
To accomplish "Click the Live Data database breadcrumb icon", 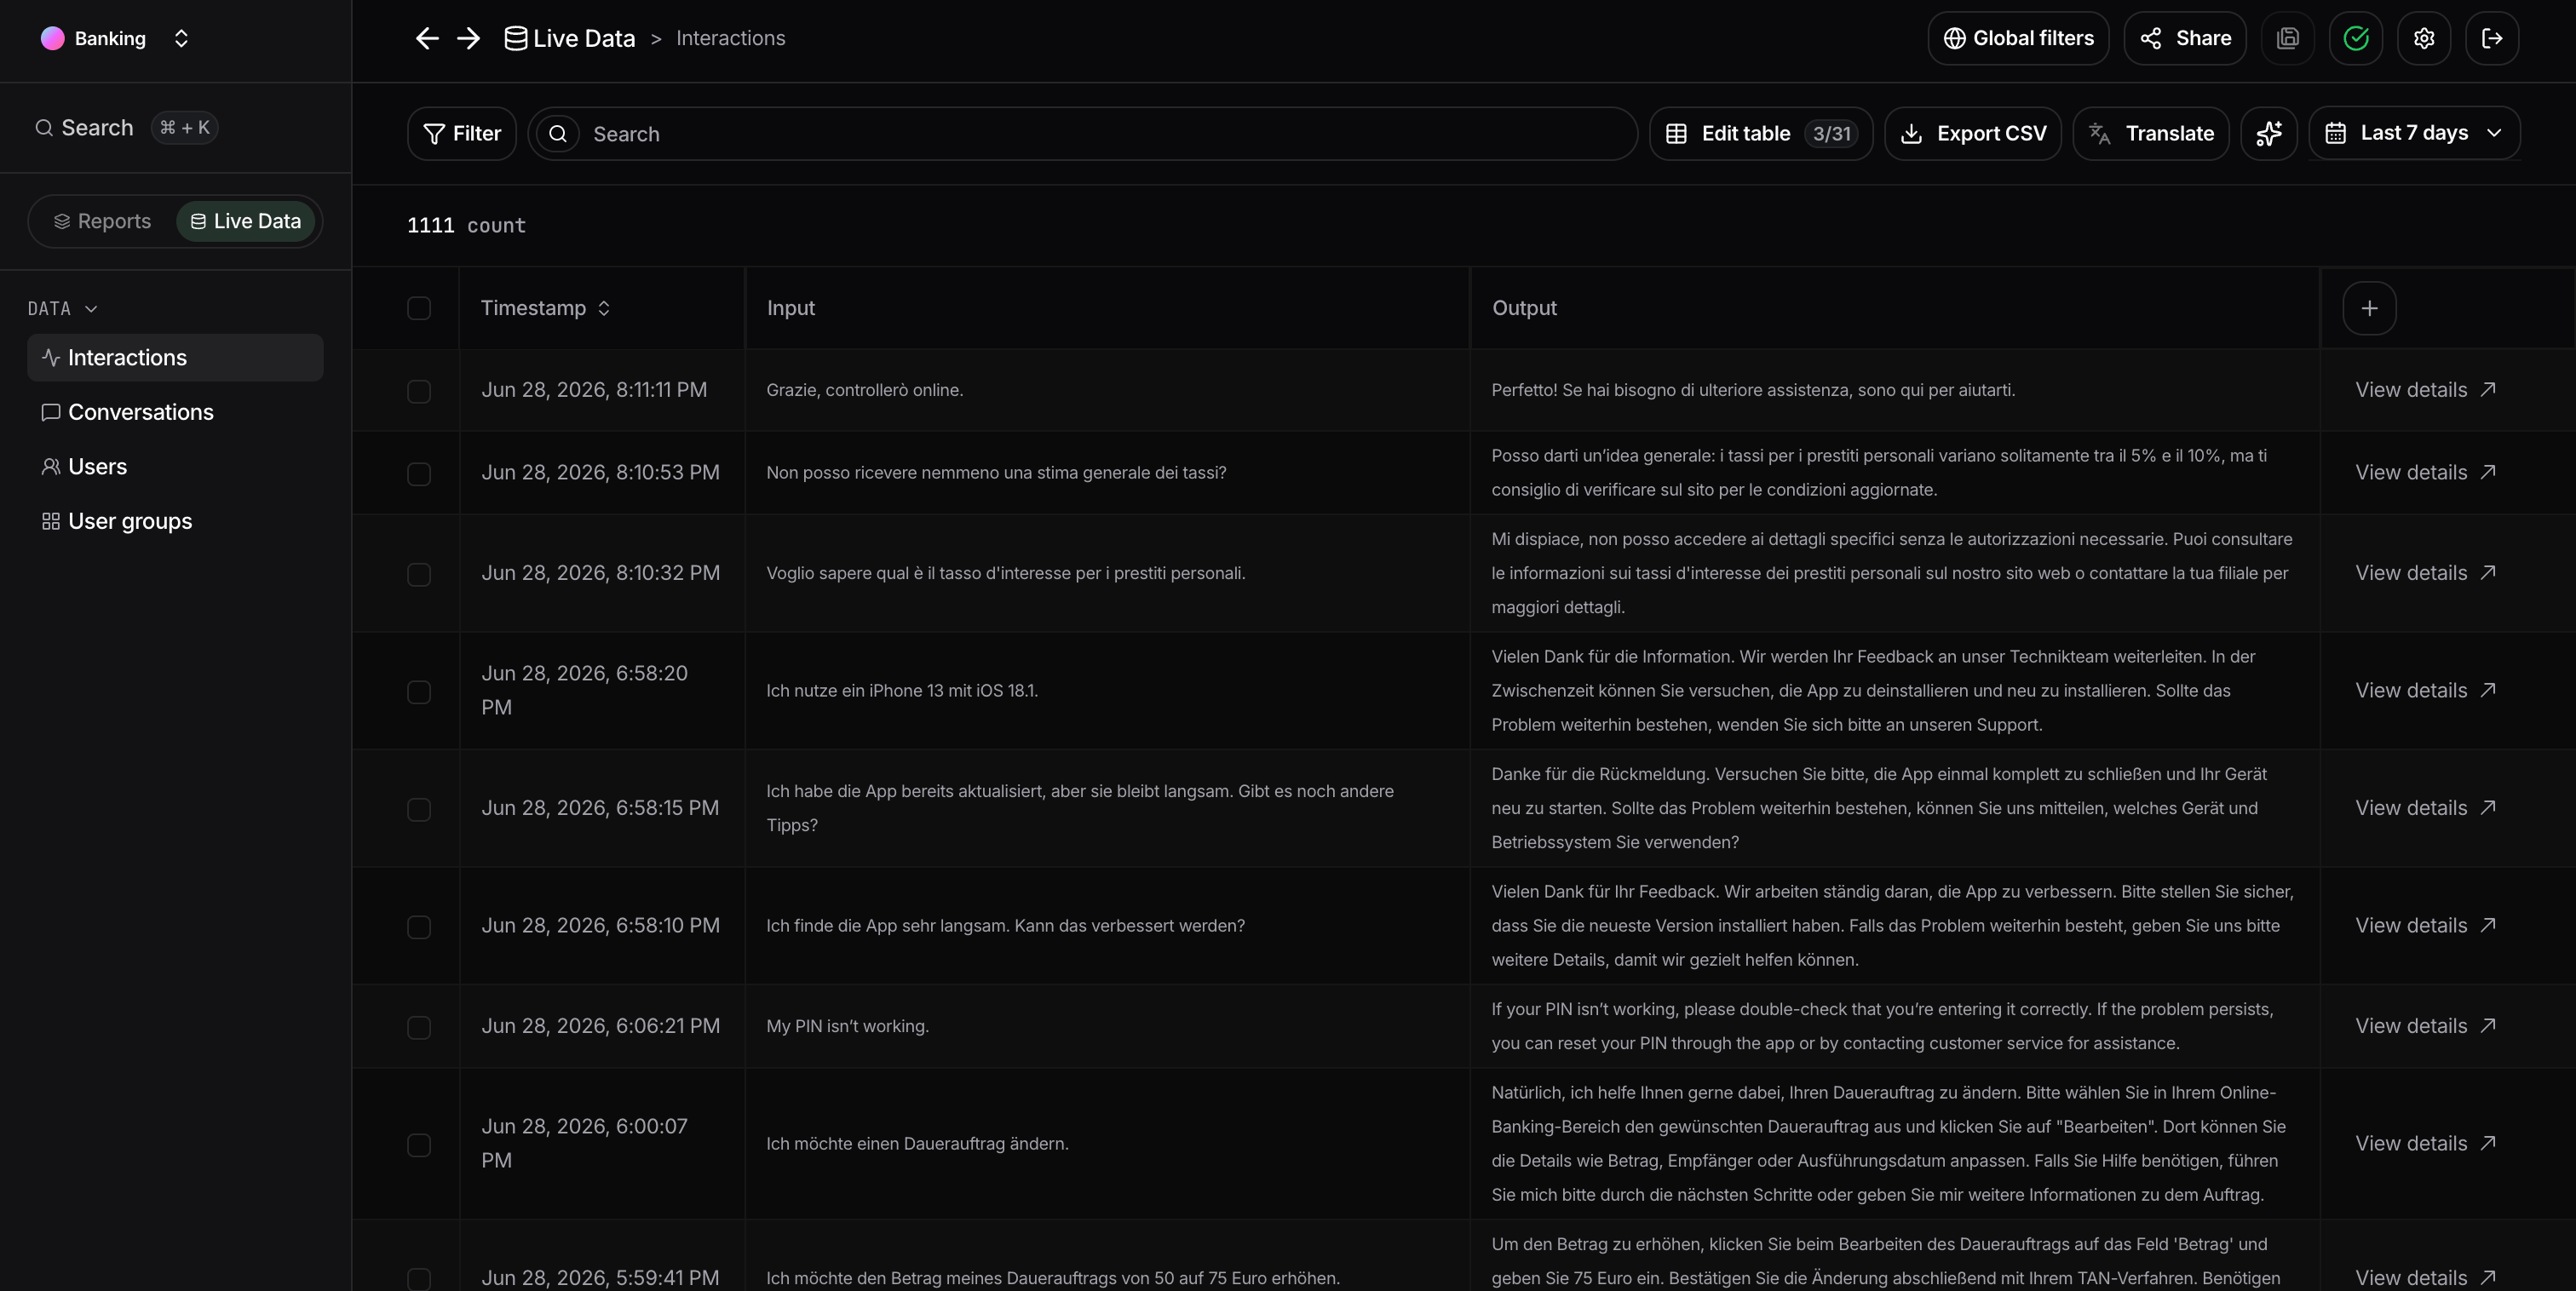I will pos(515,38).
